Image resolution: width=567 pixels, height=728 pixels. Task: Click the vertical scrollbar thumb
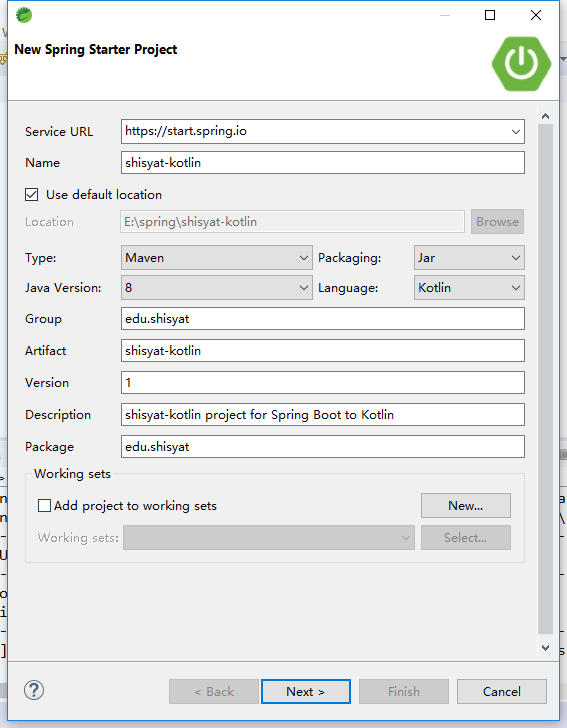tap(546, 378)
